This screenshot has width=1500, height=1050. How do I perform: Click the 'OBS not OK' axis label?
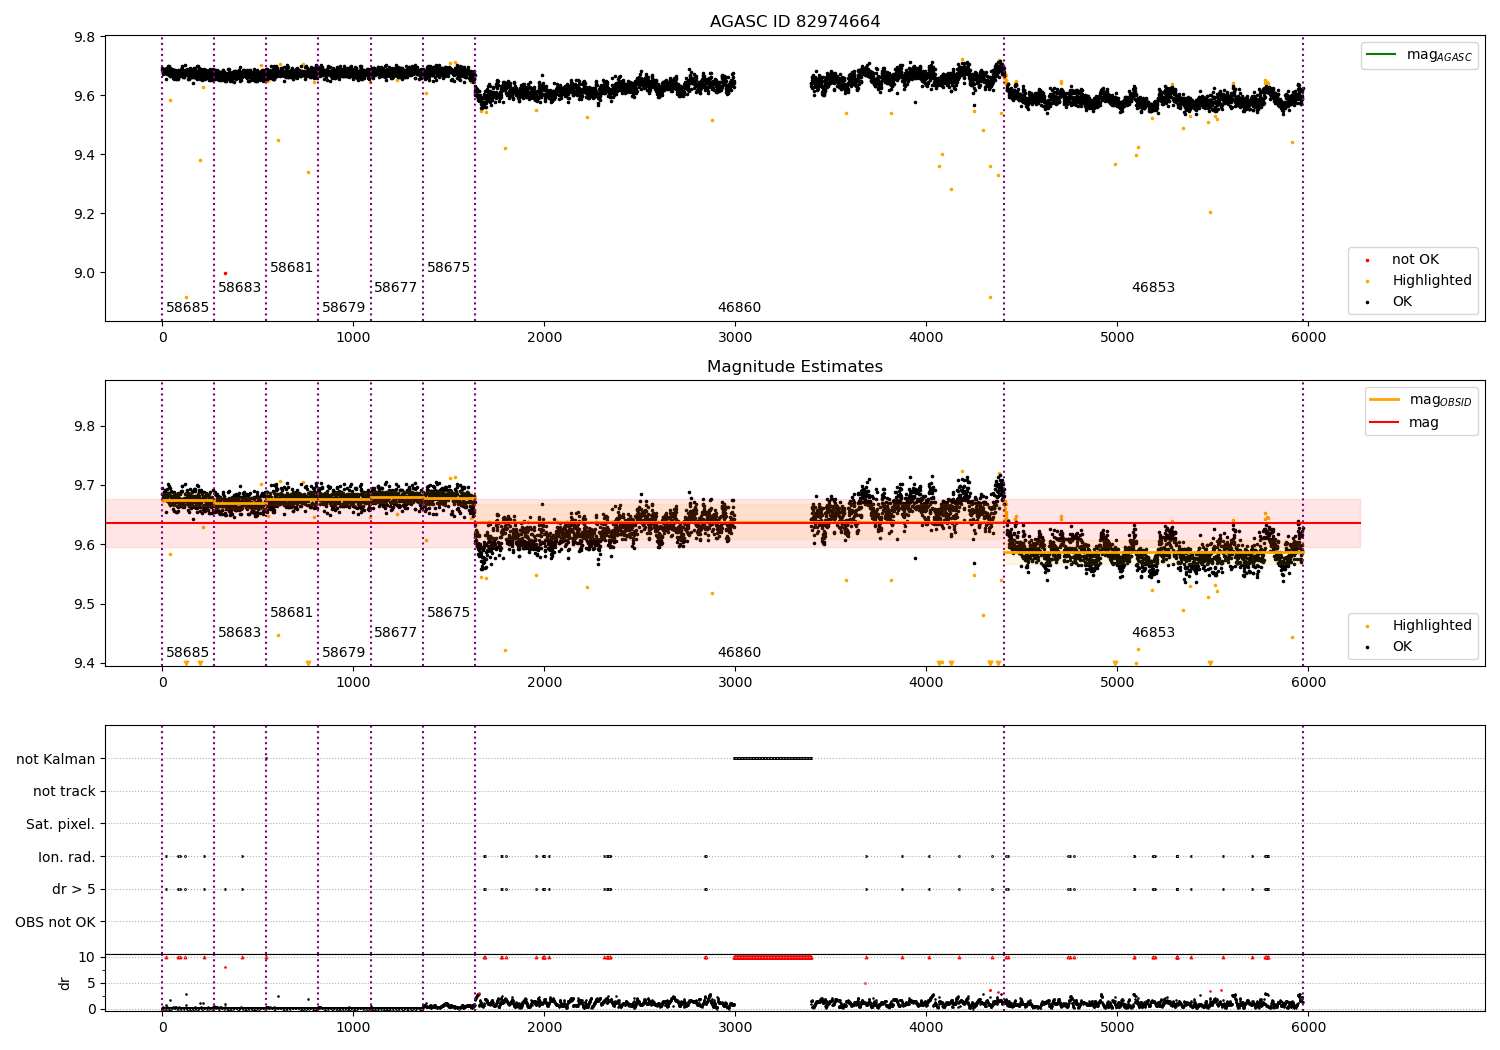coord(56,922)
